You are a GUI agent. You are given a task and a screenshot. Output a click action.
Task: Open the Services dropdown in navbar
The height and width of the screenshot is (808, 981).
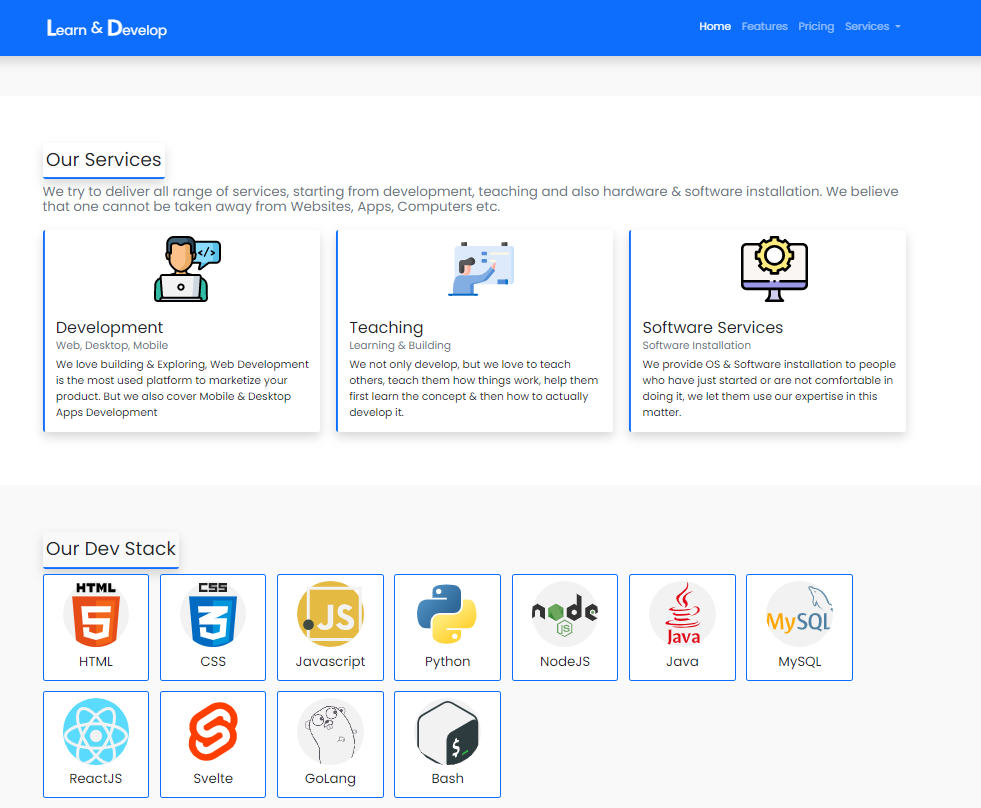(x=873, y=26)
